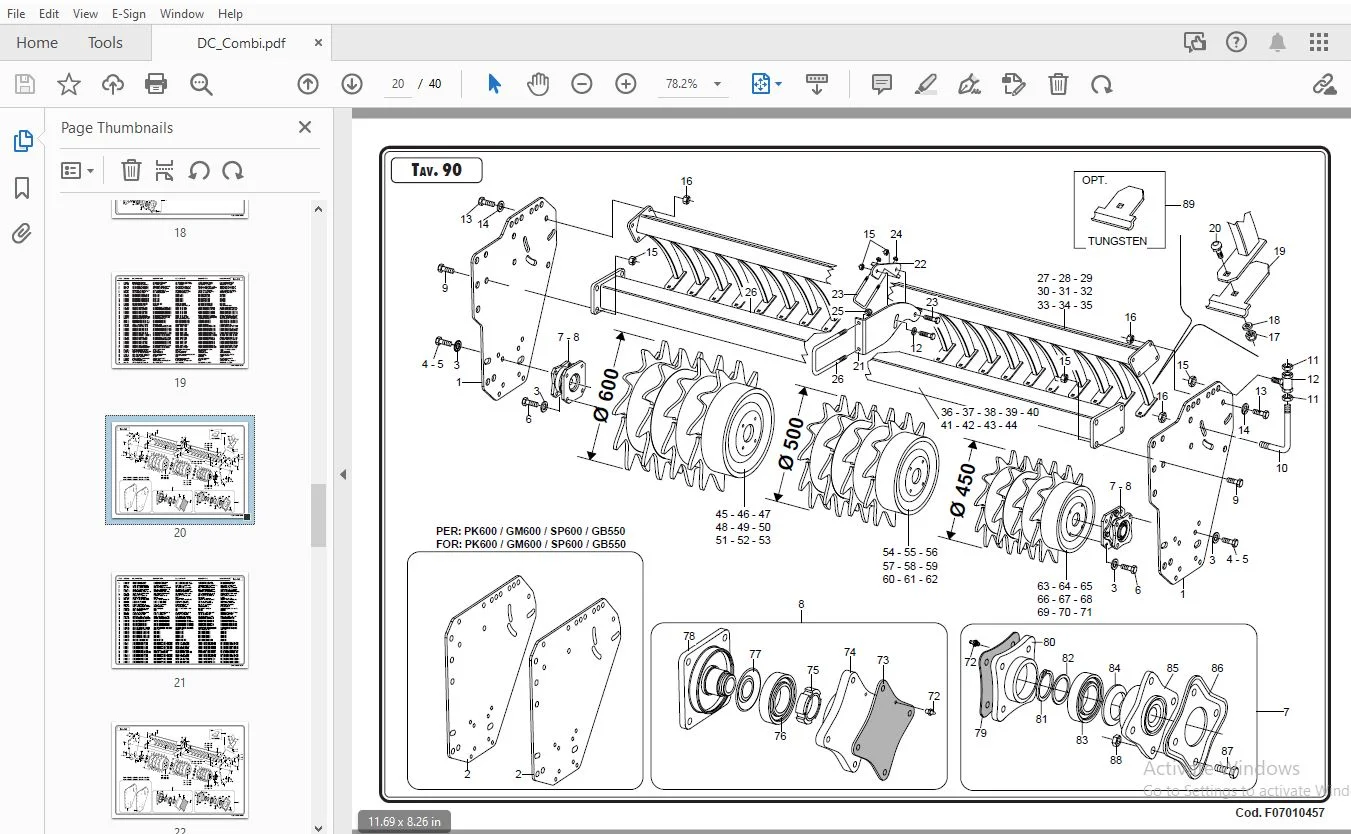Viewport: 1351px width, 834px height.
Task: Print the document
Action: (156, 84)
